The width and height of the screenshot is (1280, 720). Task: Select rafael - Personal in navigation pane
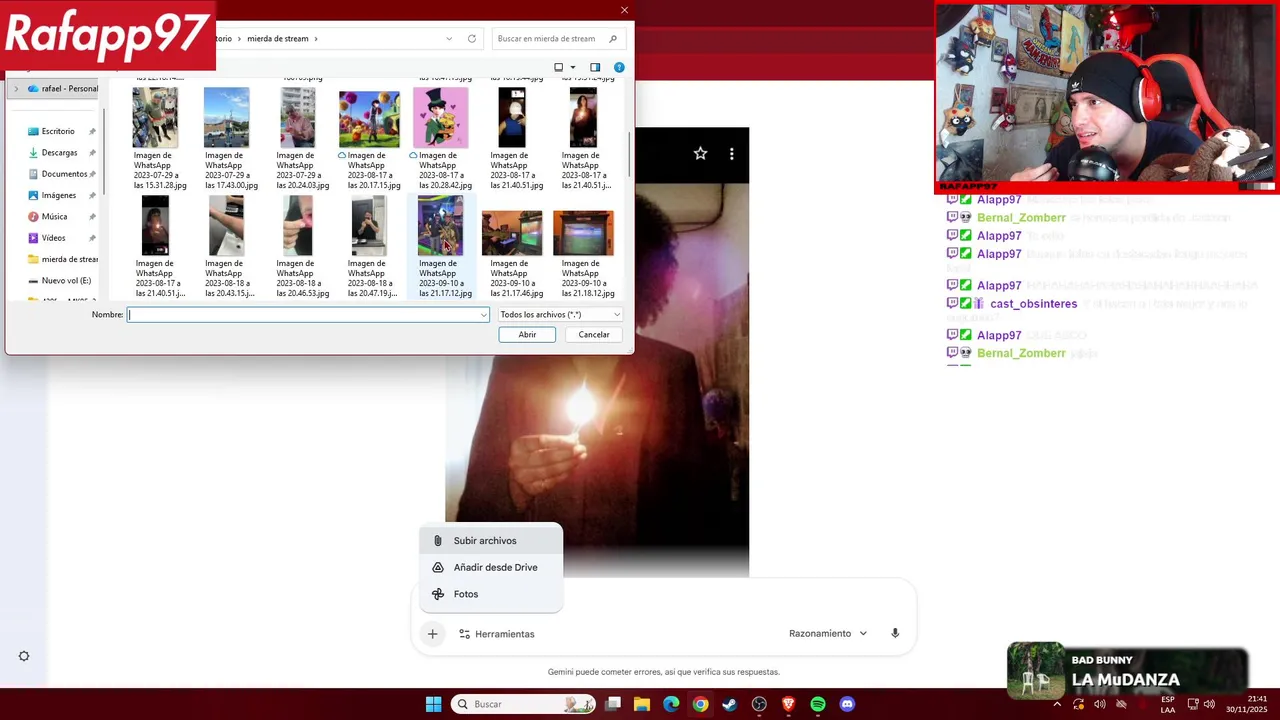tap(63, 88)
